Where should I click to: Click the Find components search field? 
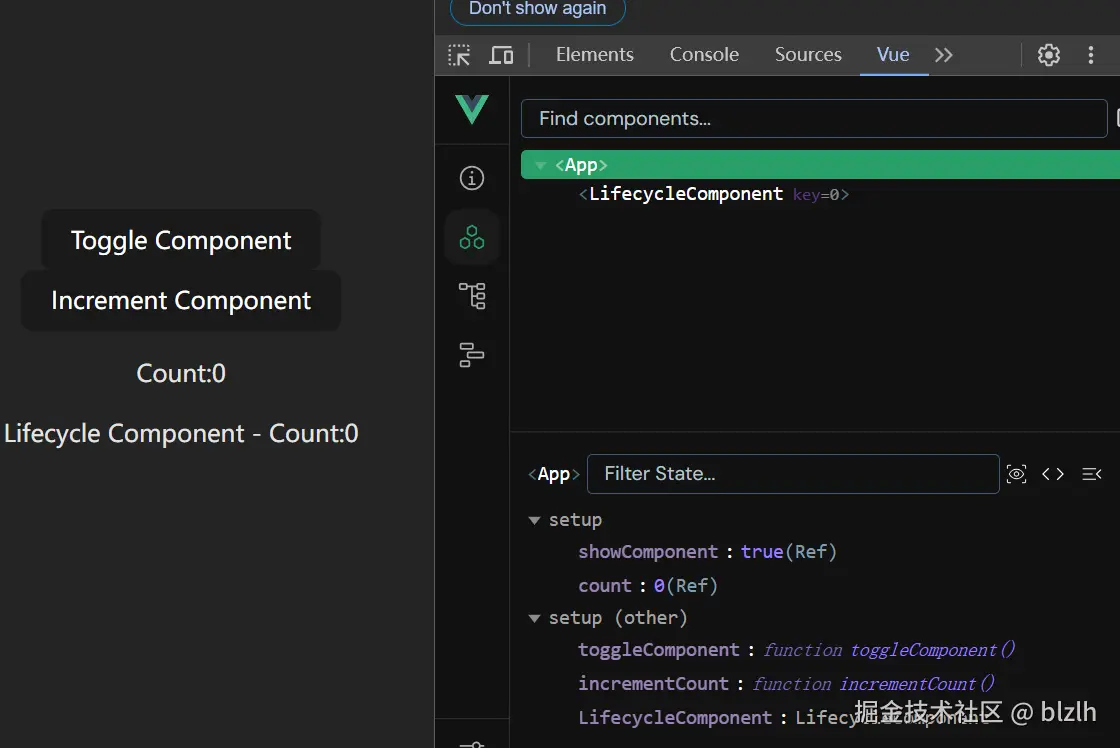813,119
